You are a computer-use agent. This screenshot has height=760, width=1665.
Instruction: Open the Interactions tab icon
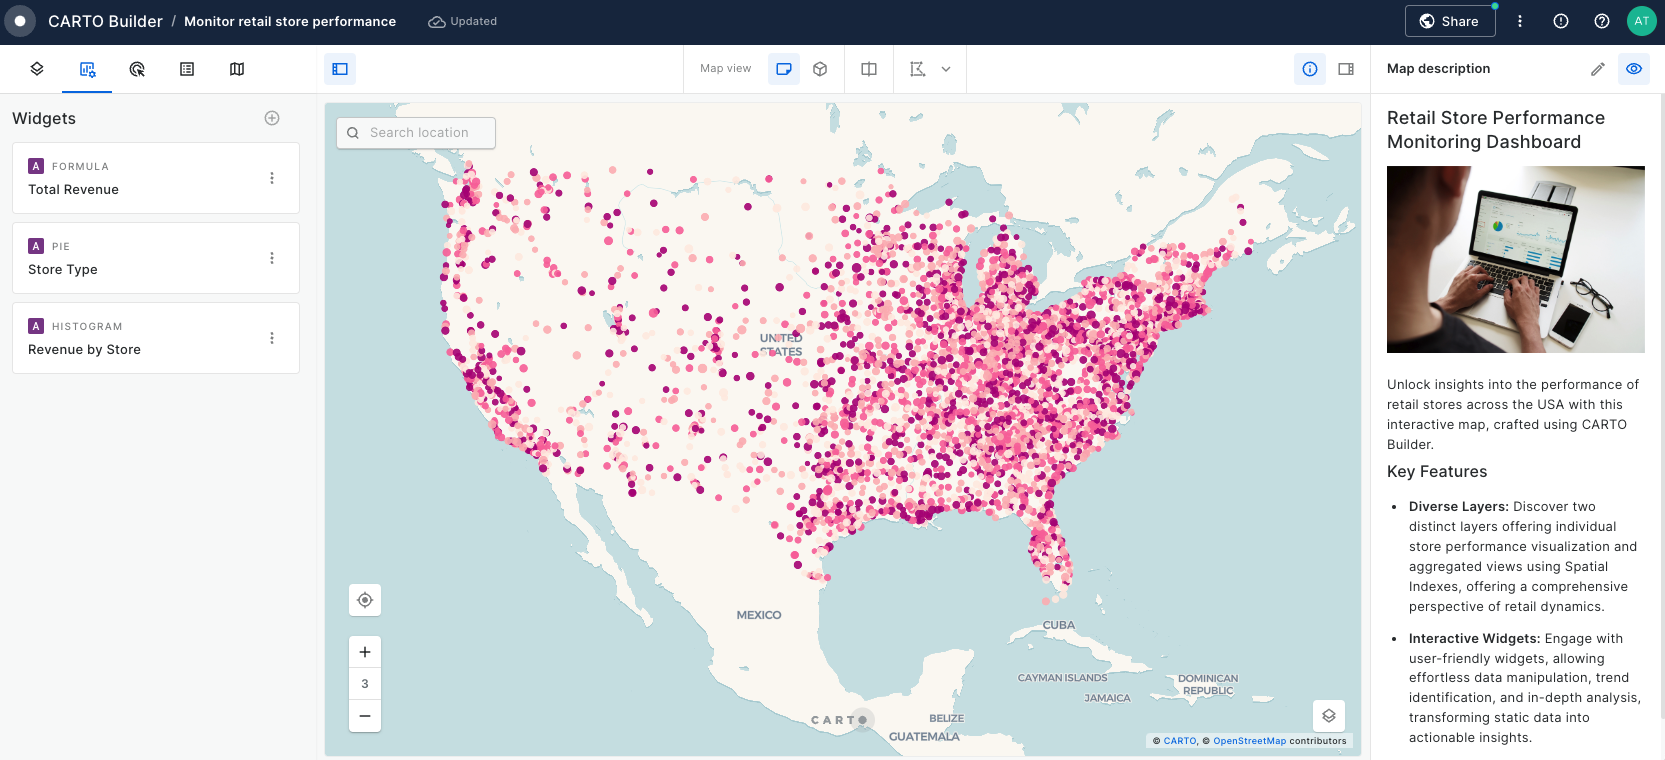point(137,69)
